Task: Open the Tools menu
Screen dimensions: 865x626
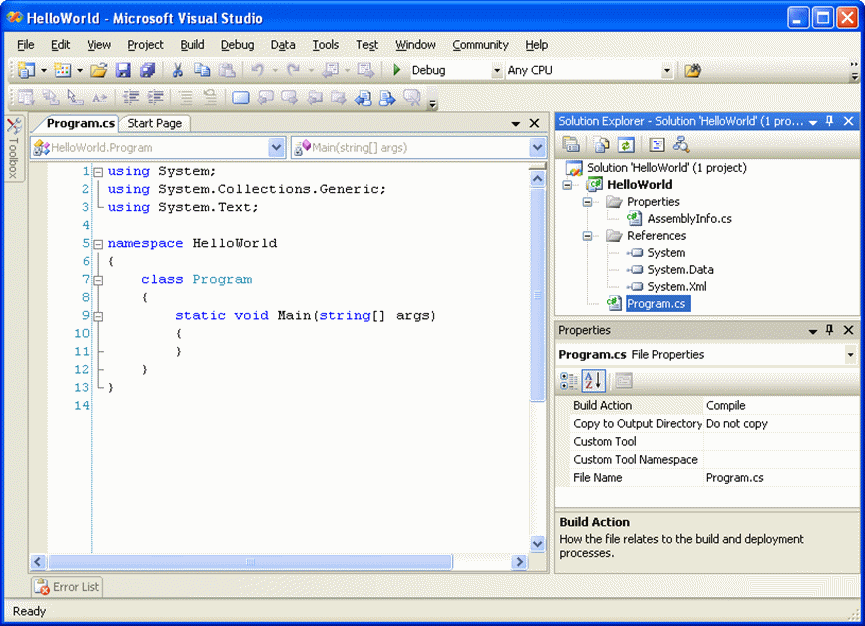Action: 325,45
